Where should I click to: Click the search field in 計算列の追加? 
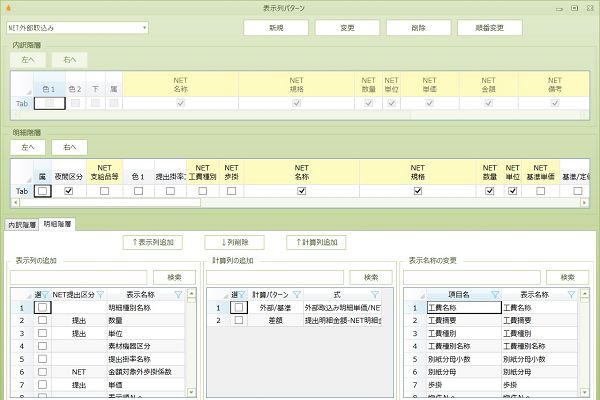pos(275,277)
